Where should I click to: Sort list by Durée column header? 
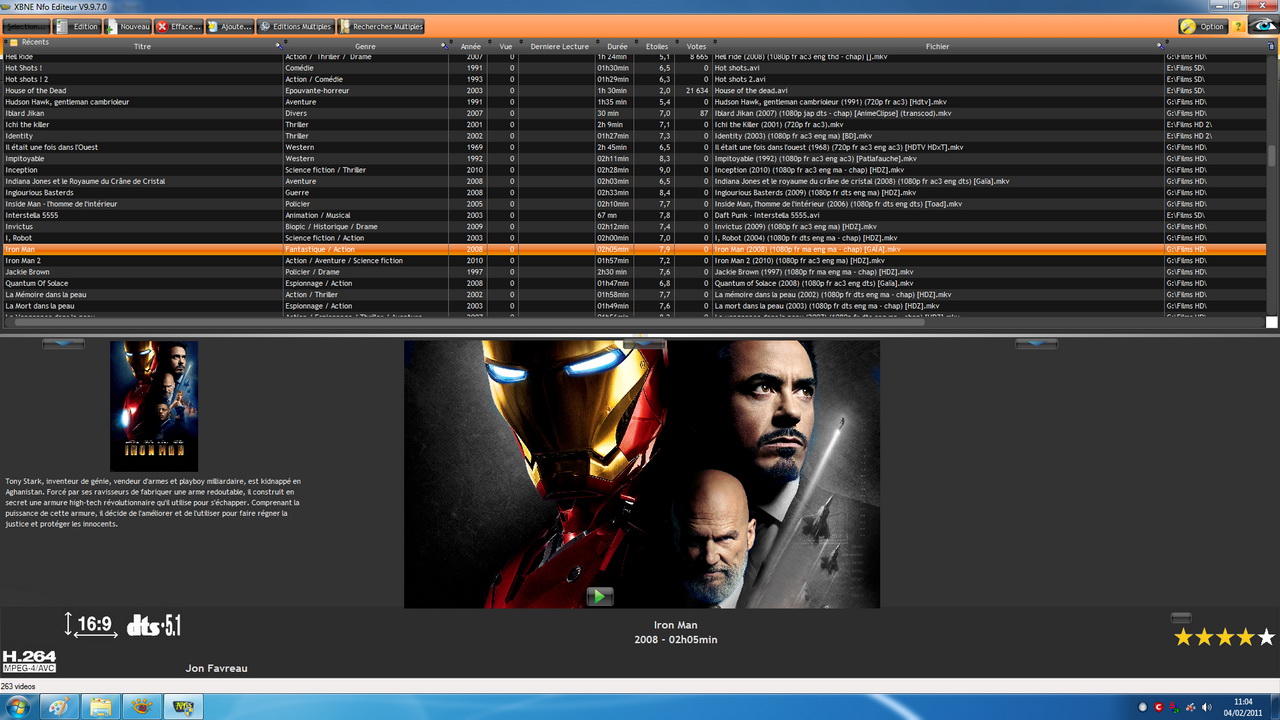[x=617, y=46]
